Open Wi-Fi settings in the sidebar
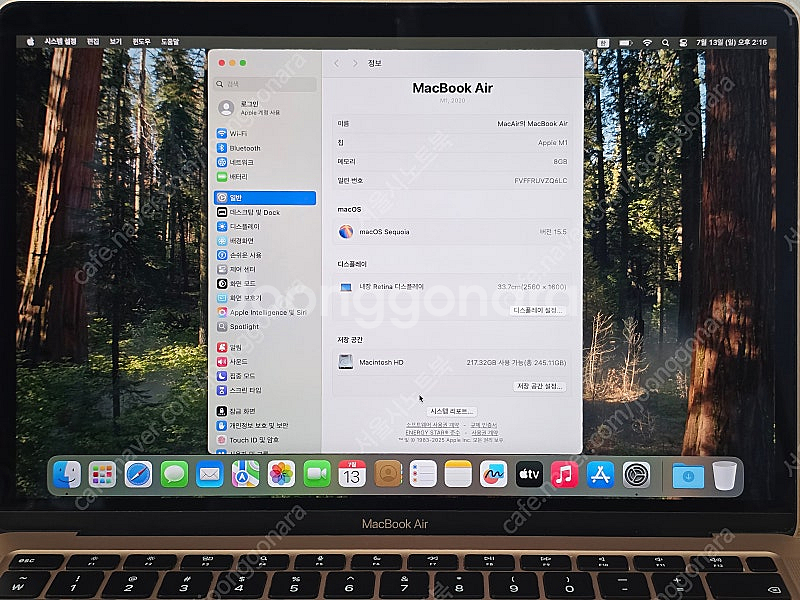Image resolution: width=800 pixels, height=600 pixels. (265, 133)
